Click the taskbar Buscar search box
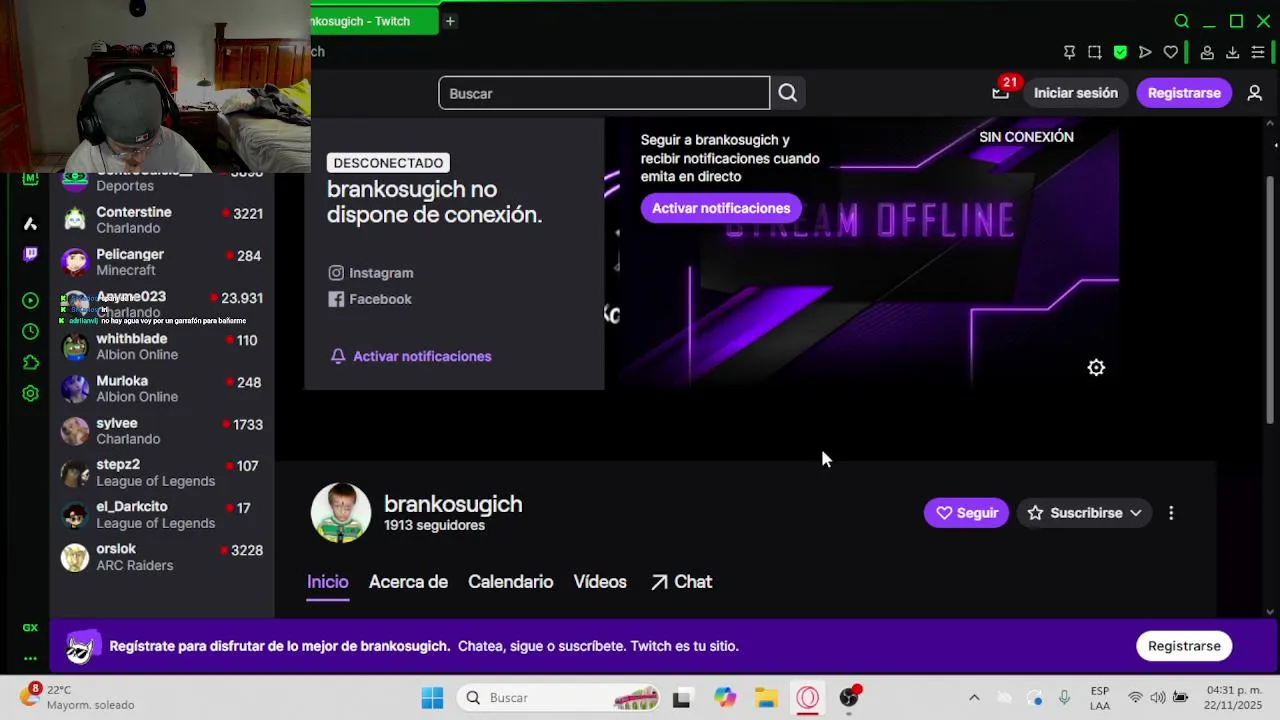This screenshot has height=720, width=1280. click(560, 698)
